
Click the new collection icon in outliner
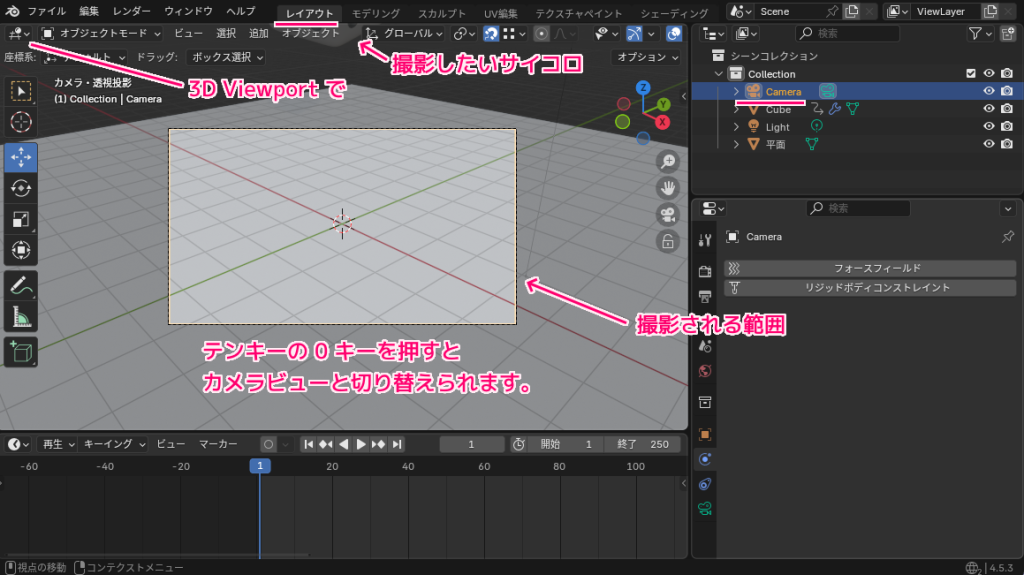pos(1008,33)
